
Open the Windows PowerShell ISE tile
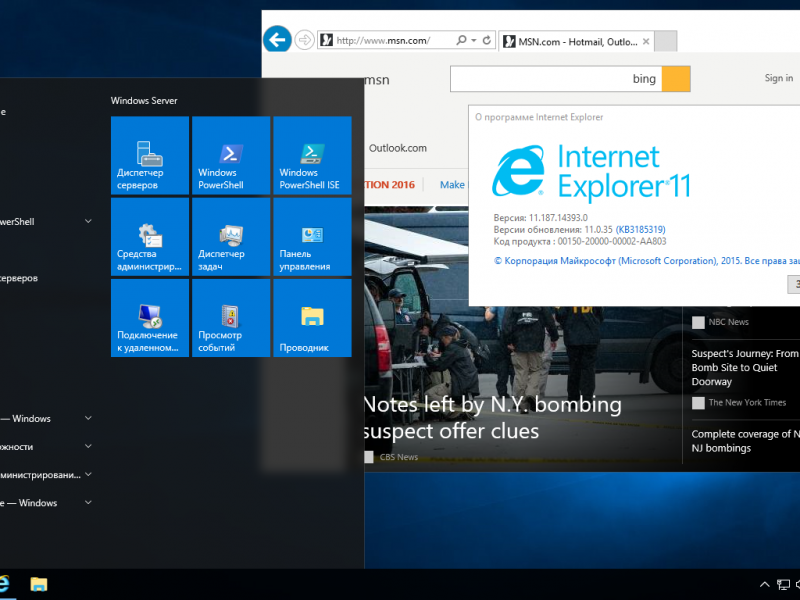pyautogui.click(x=312, y=155)
